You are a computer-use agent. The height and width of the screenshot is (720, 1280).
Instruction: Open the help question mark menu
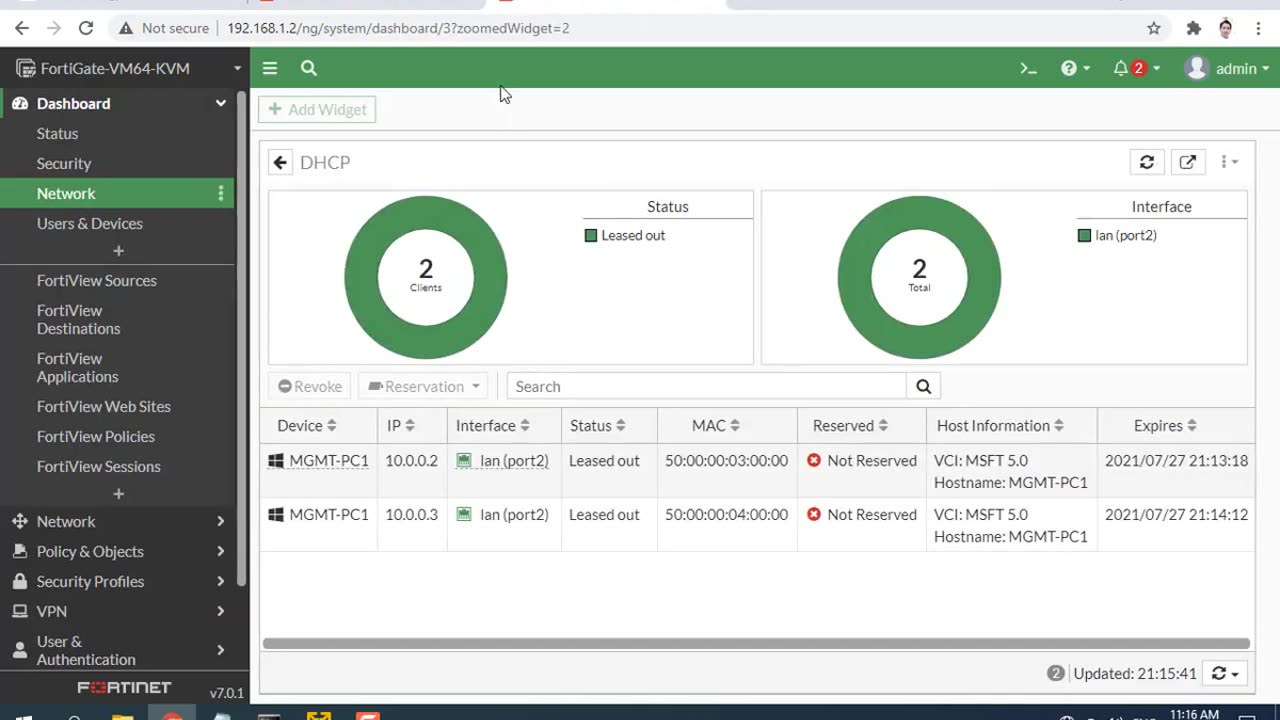1075,68
